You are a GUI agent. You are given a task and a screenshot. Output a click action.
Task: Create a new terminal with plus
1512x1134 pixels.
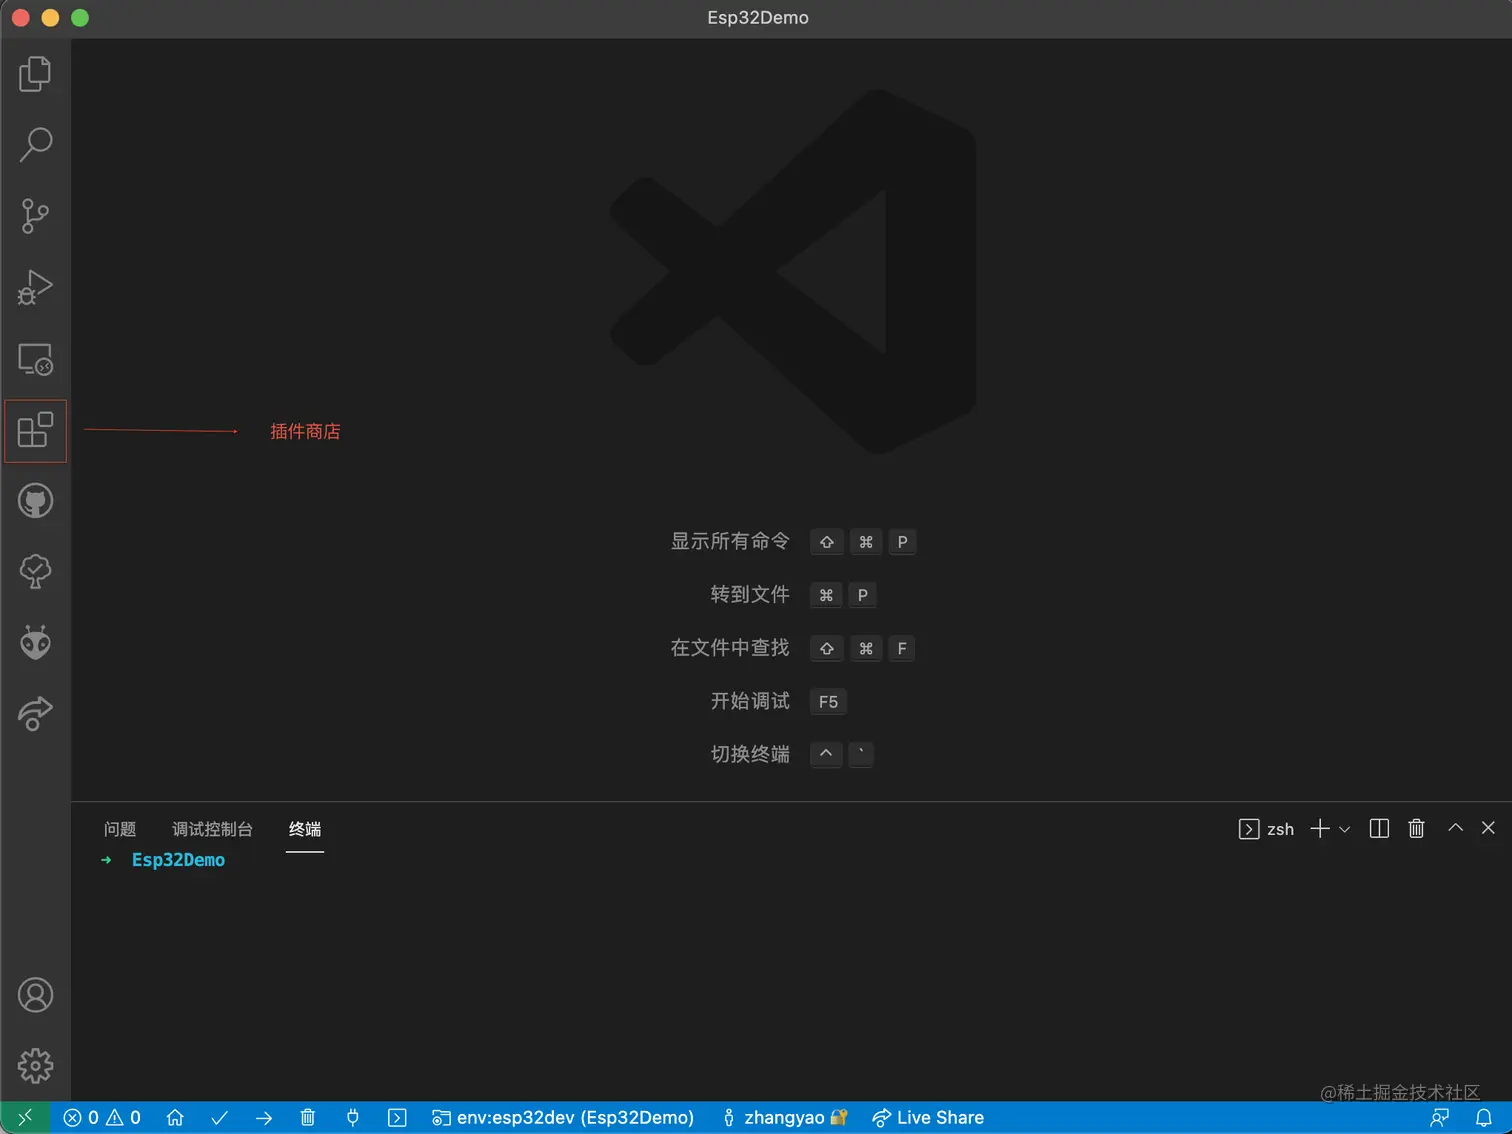[x=1320, y=829]
